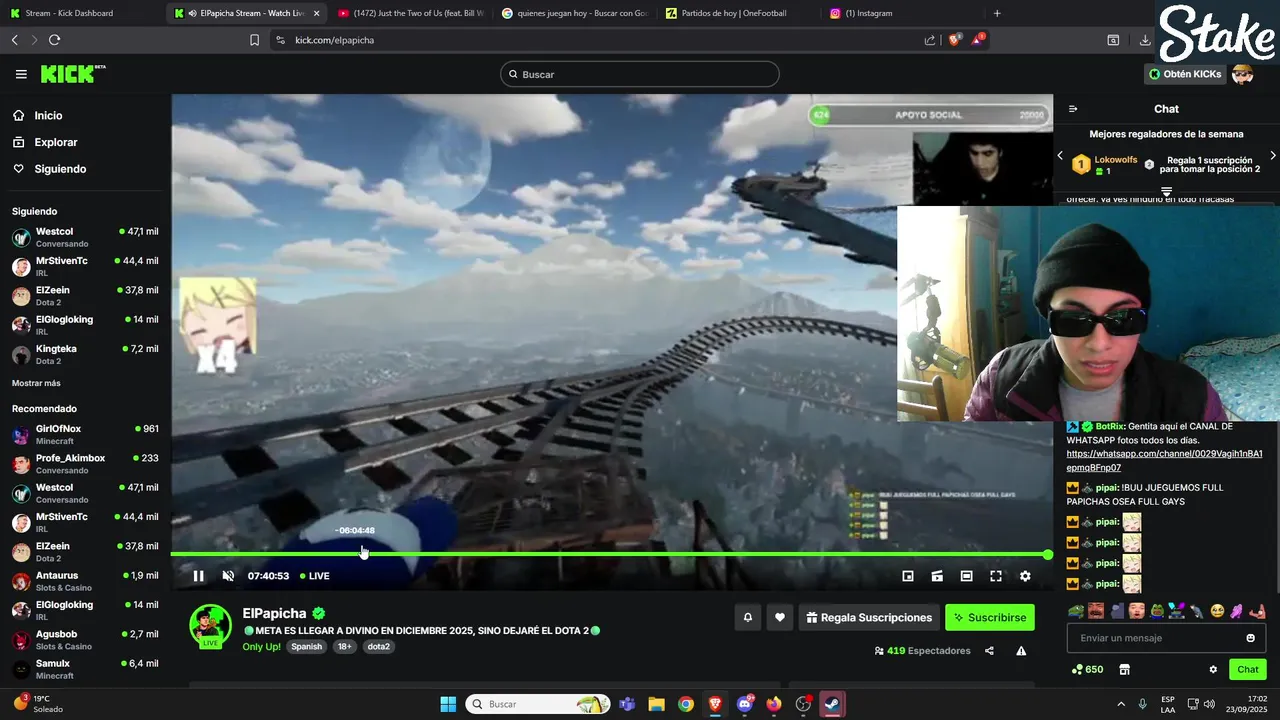
Task: Select the crying smiley quick emote
Action: coord(1217,611)
